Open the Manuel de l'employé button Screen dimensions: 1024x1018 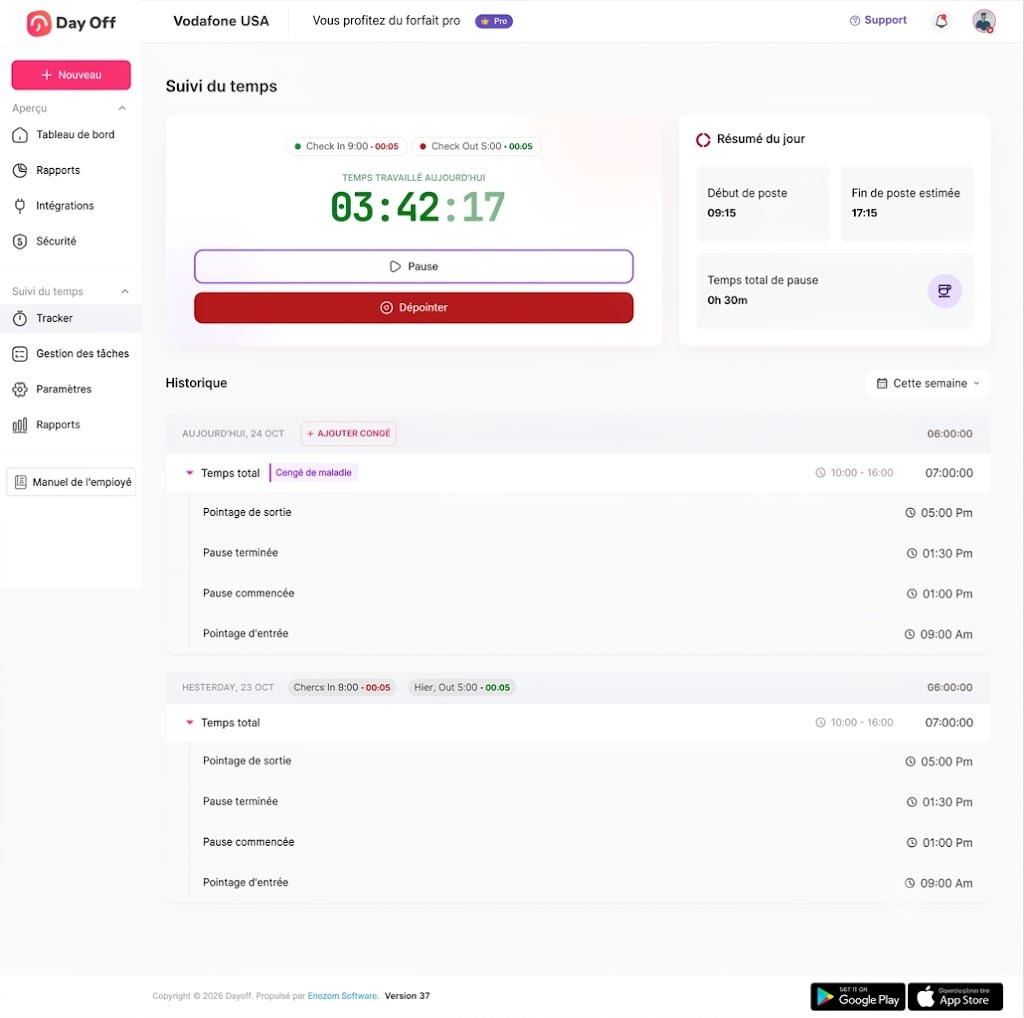click(71, 482)
